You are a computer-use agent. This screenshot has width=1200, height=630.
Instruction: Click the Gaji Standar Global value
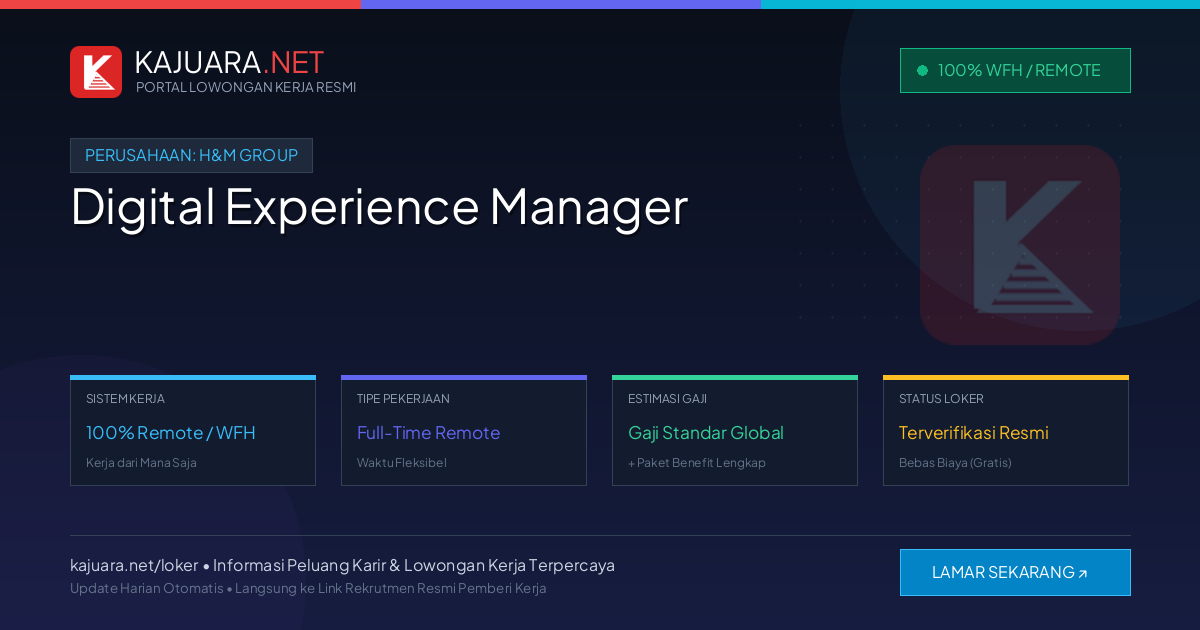(706, 433)
